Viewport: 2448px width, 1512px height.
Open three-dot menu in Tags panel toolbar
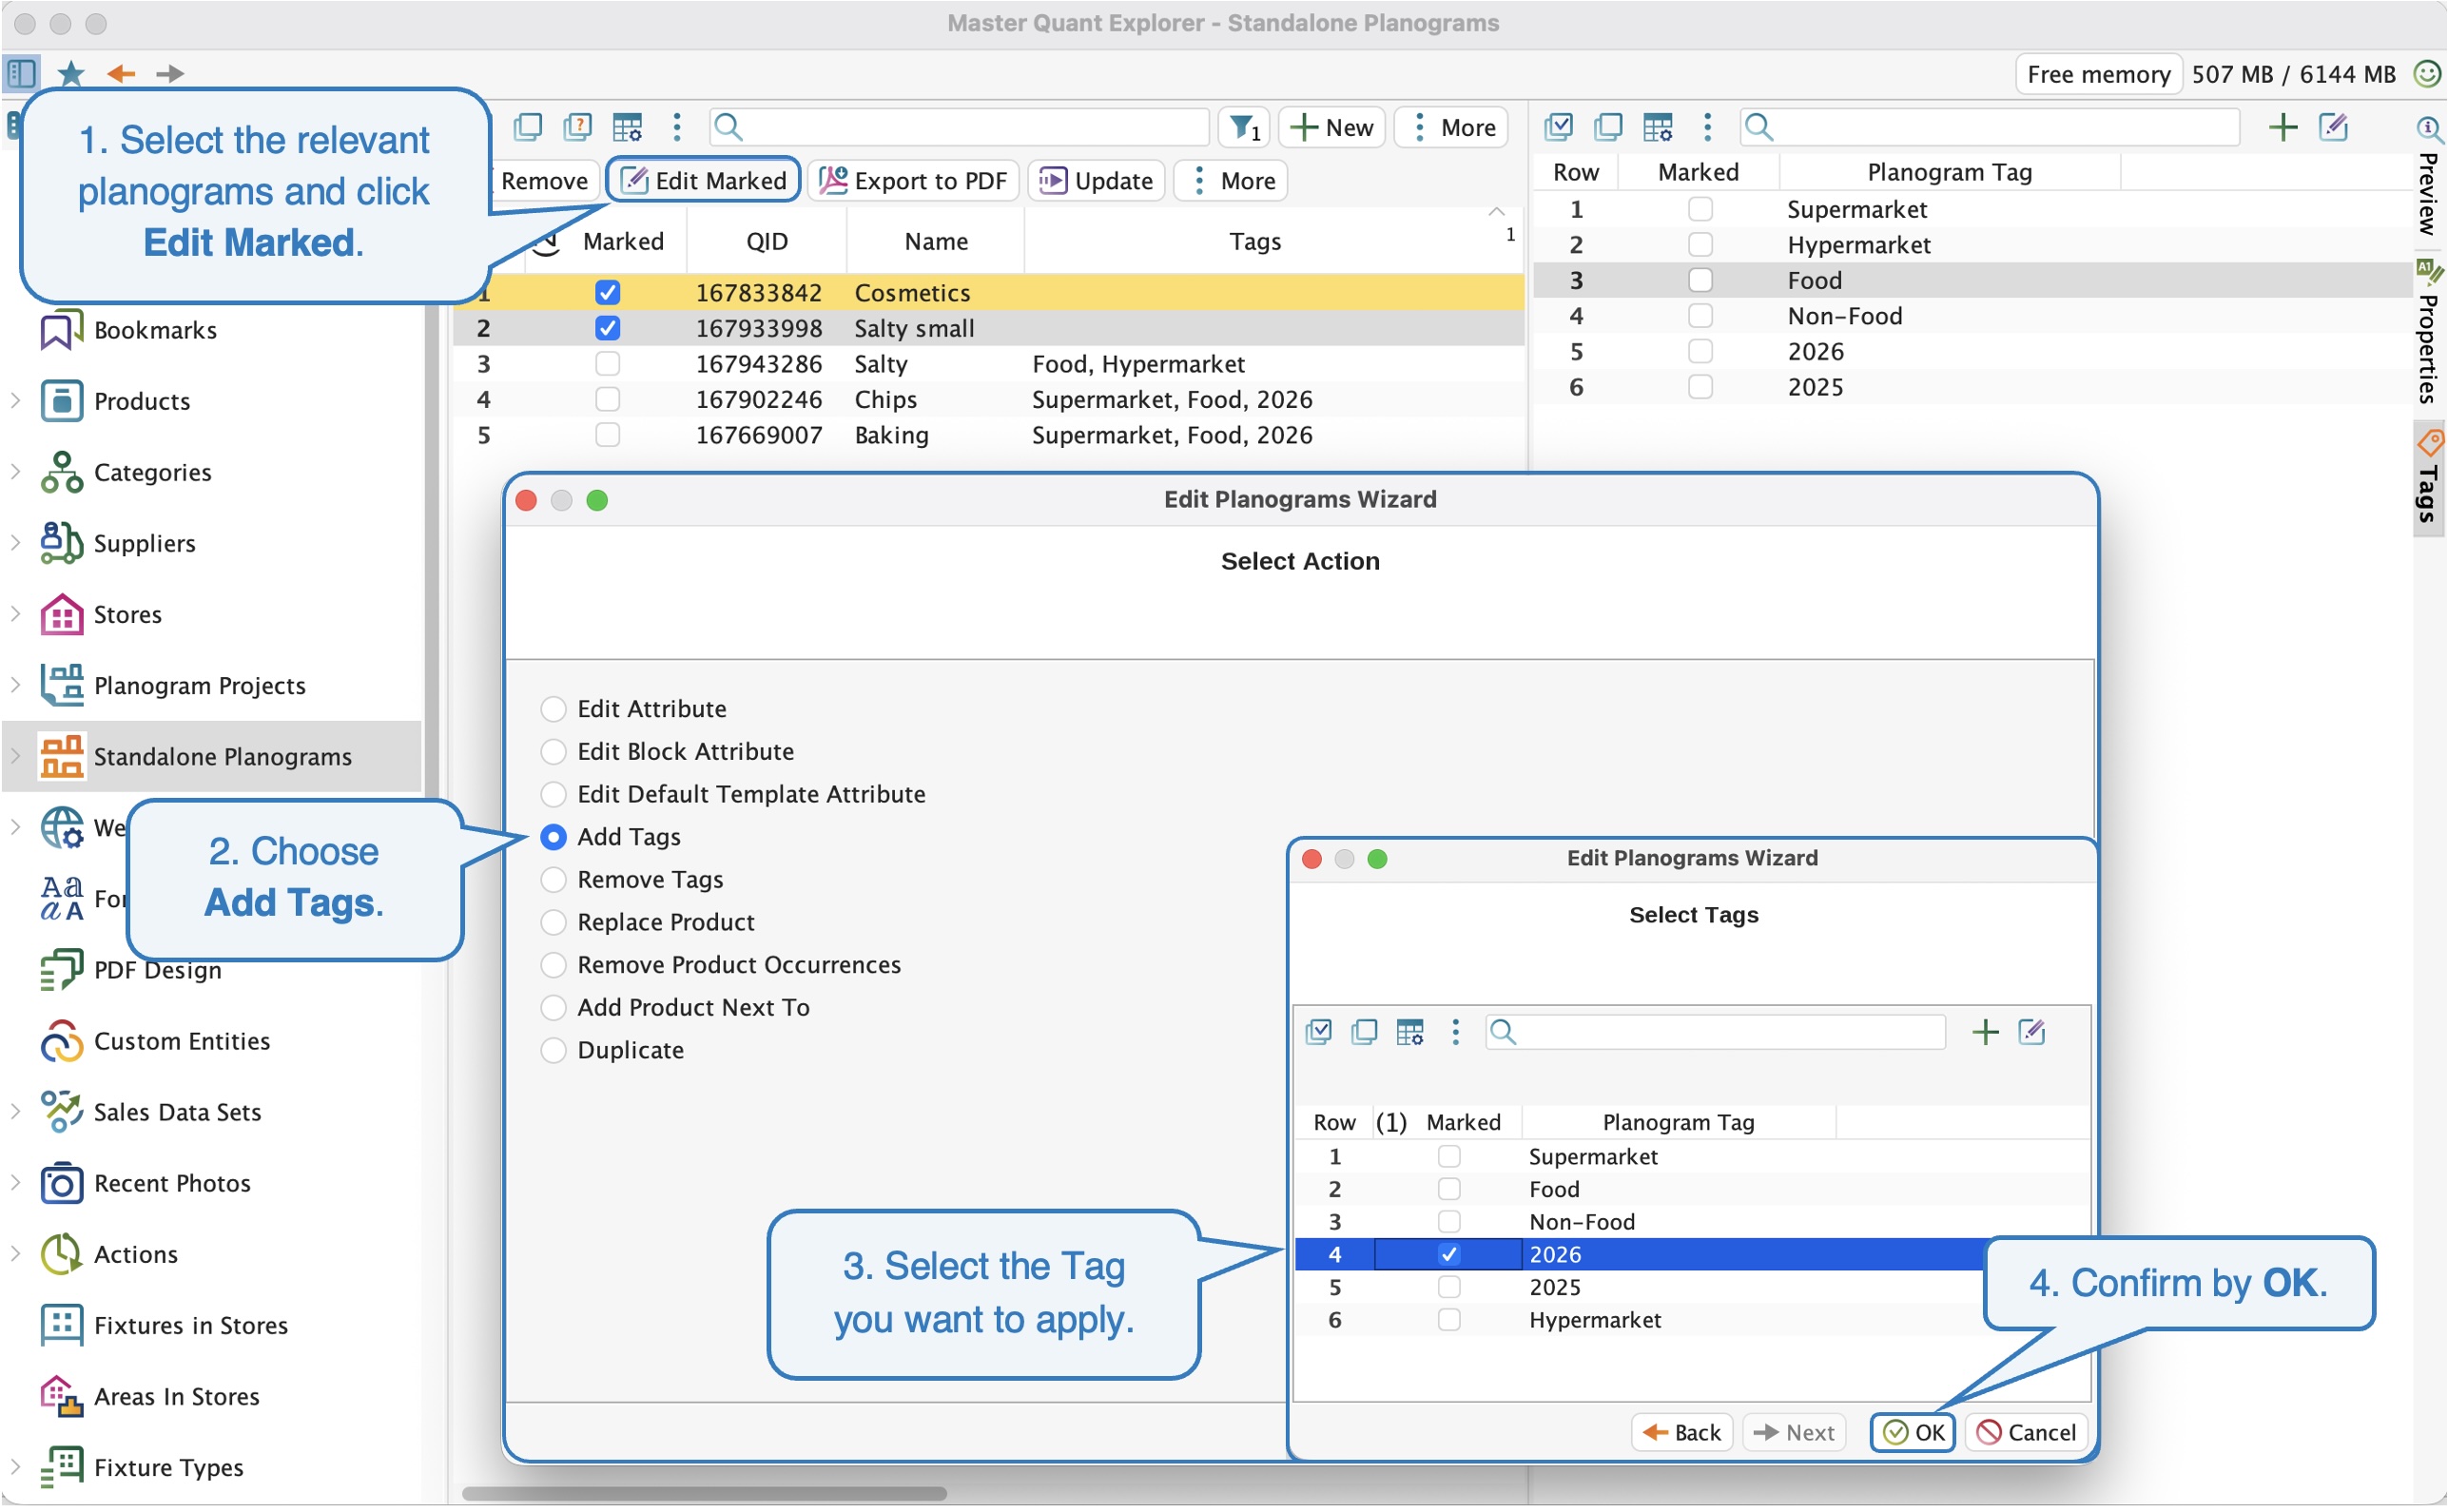(1707, 127)
